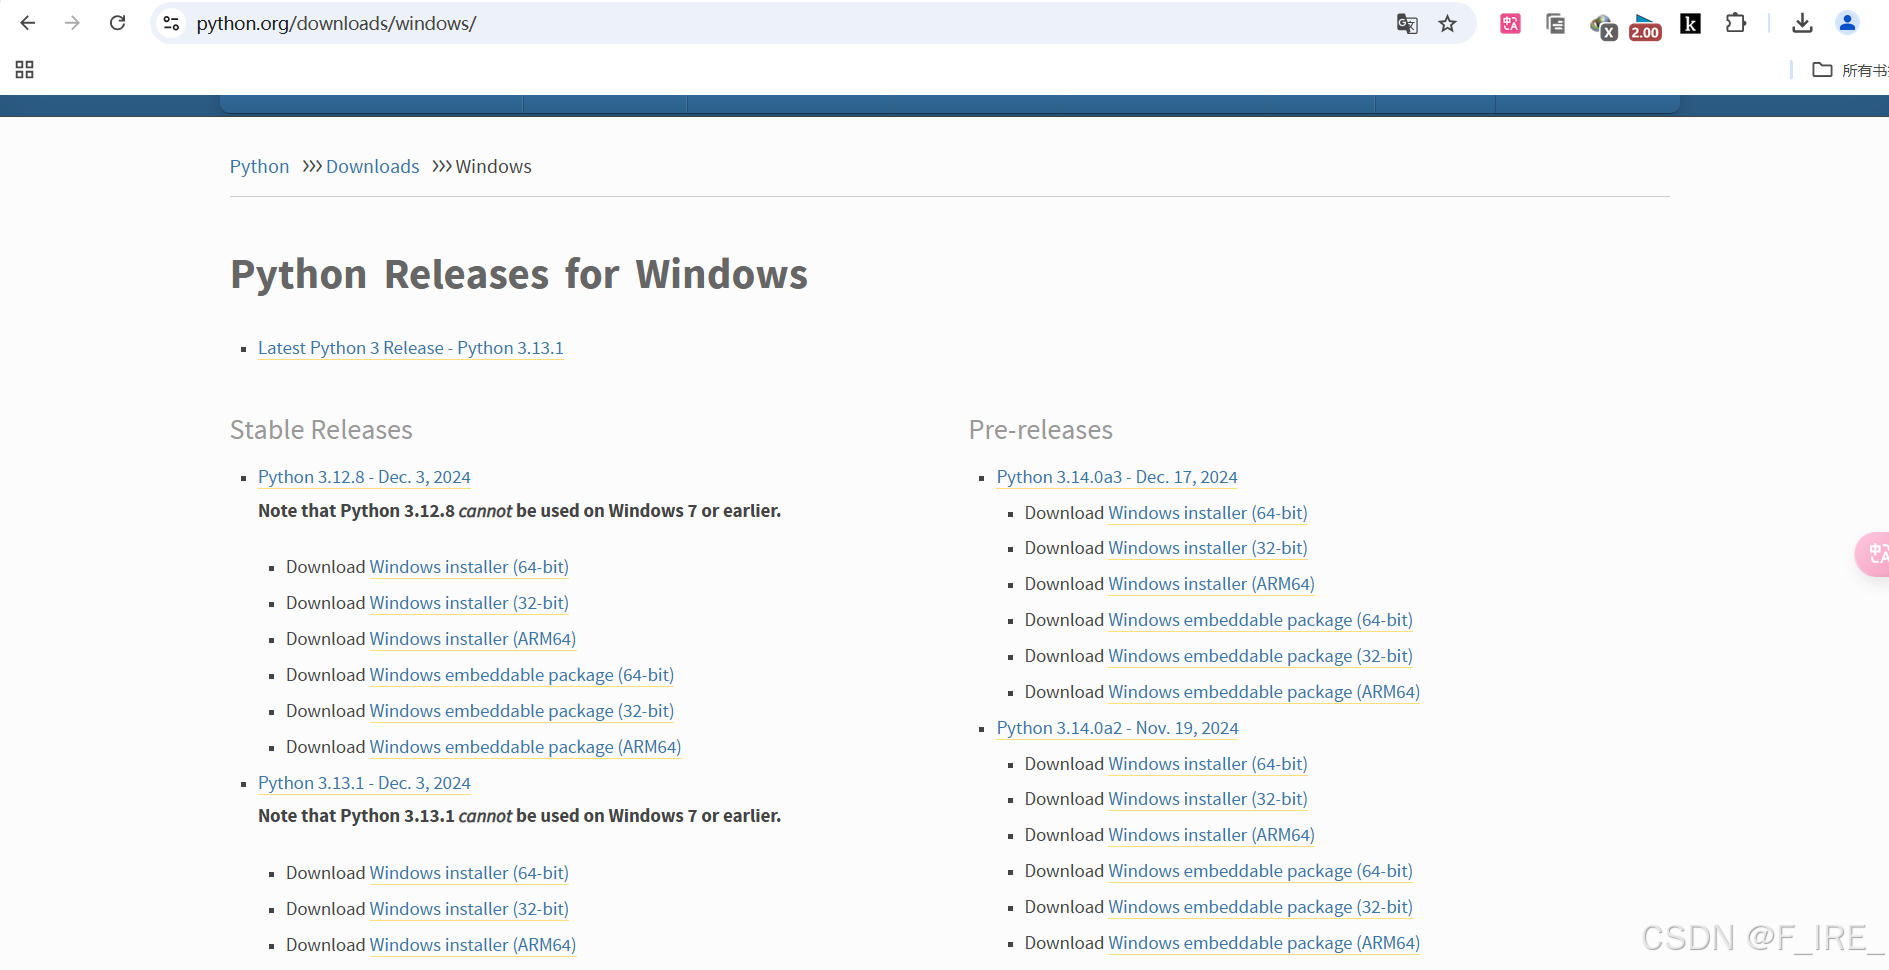Click the black K extension icon
Screen dimensions: 1889x970
coord(1690,24)
